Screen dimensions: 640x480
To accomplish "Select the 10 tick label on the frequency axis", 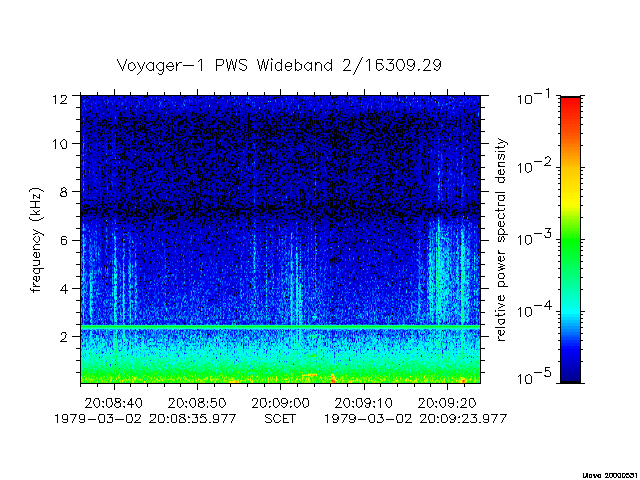I will point(60,144).
